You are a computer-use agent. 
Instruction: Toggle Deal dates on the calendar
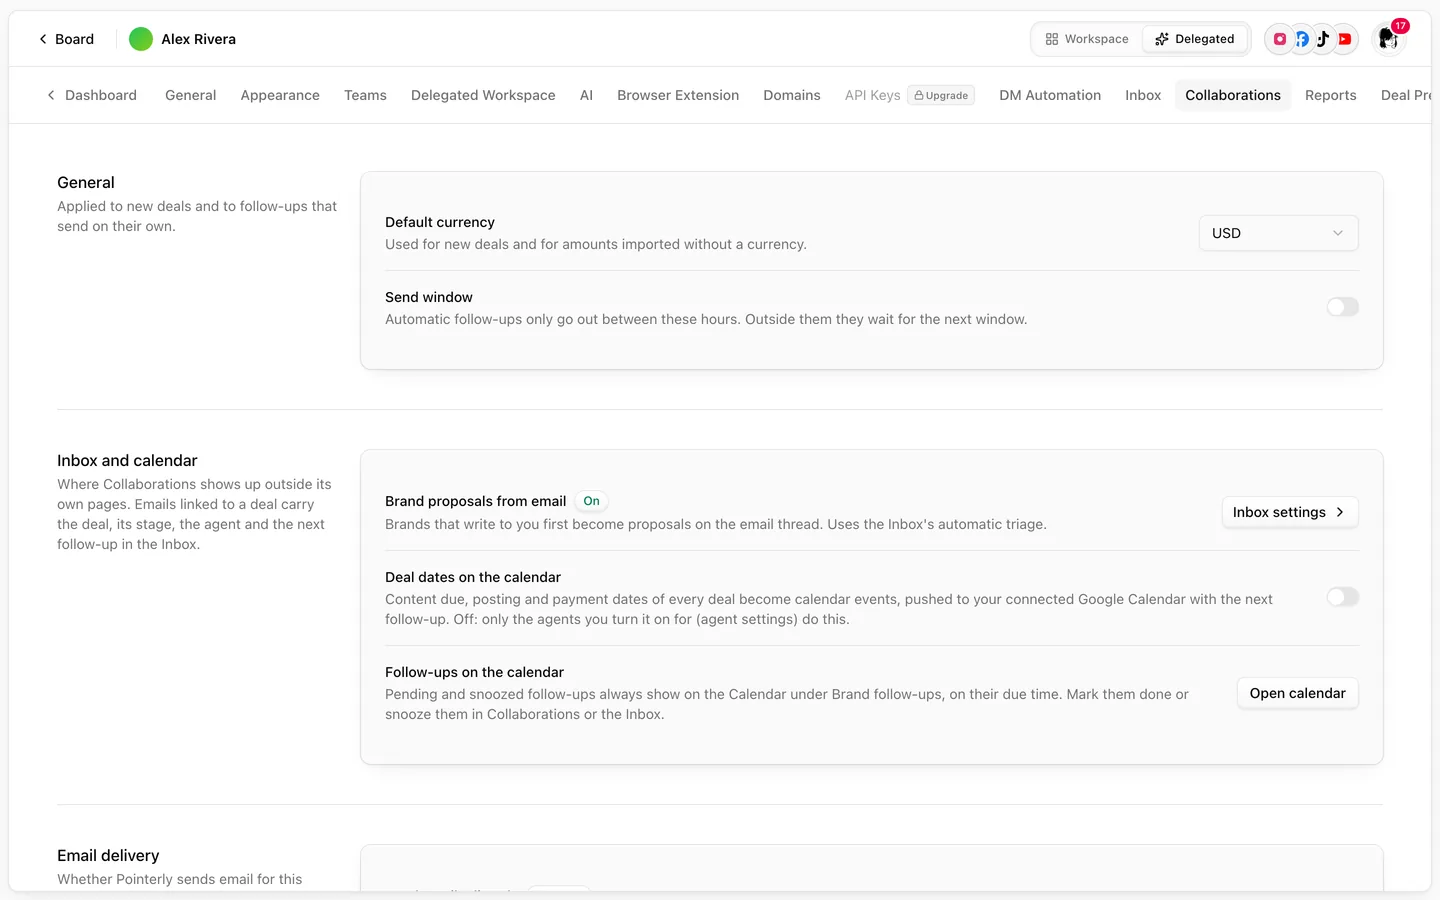tap(1342, 597)
